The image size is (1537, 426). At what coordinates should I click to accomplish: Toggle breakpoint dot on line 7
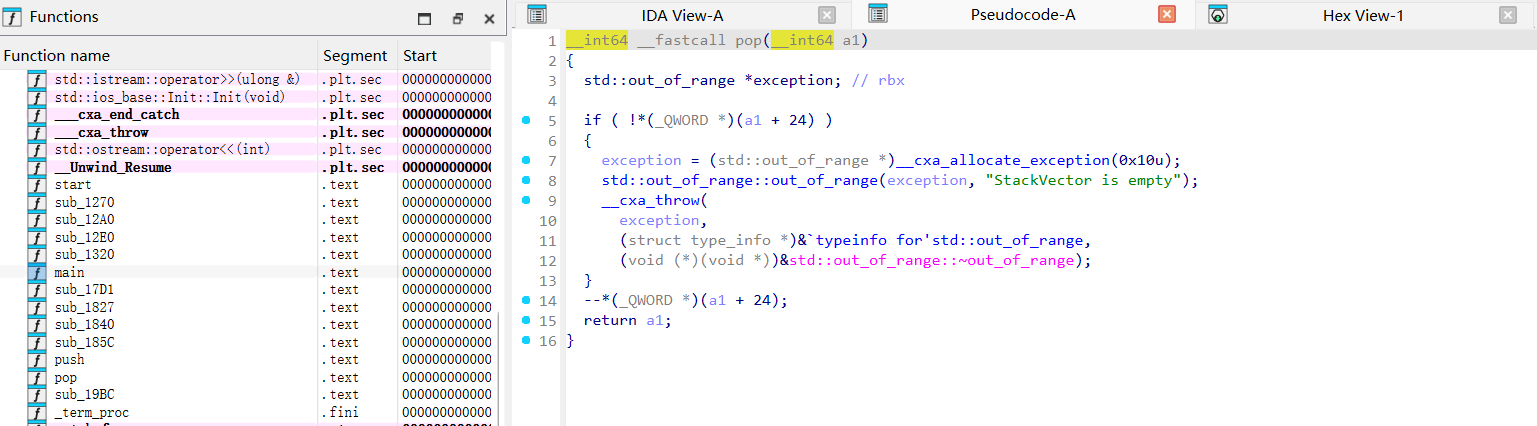coord(525,160)
